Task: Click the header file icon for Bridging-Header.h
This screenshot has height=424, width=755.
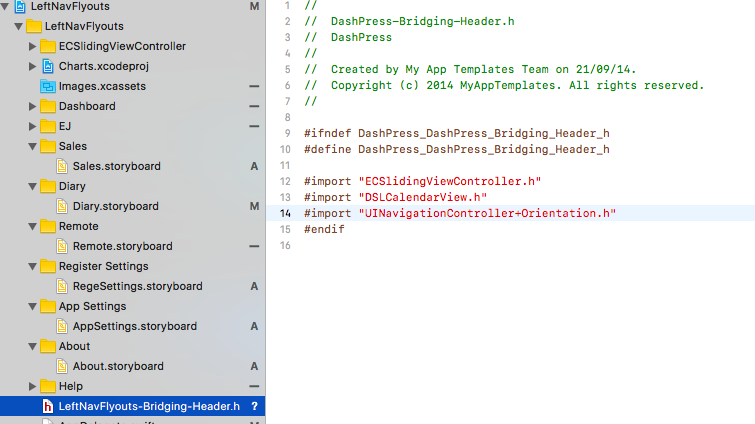Action: (x=47, y=406)
